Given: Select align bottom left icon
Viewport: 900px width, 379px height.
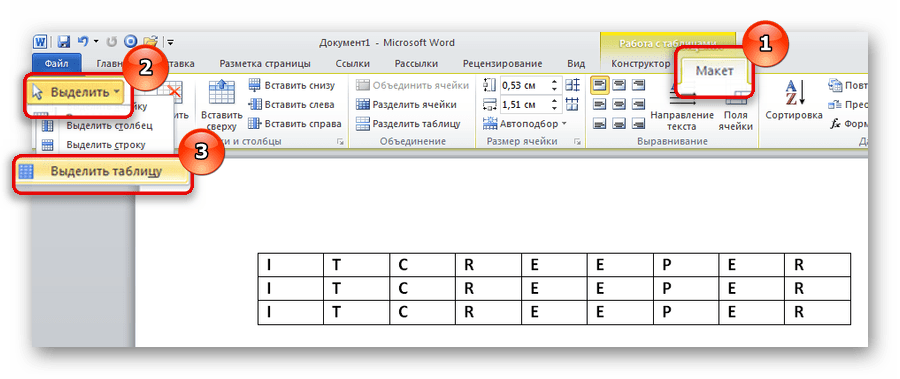Looking at the screenshot, I should tap(599, 123).
